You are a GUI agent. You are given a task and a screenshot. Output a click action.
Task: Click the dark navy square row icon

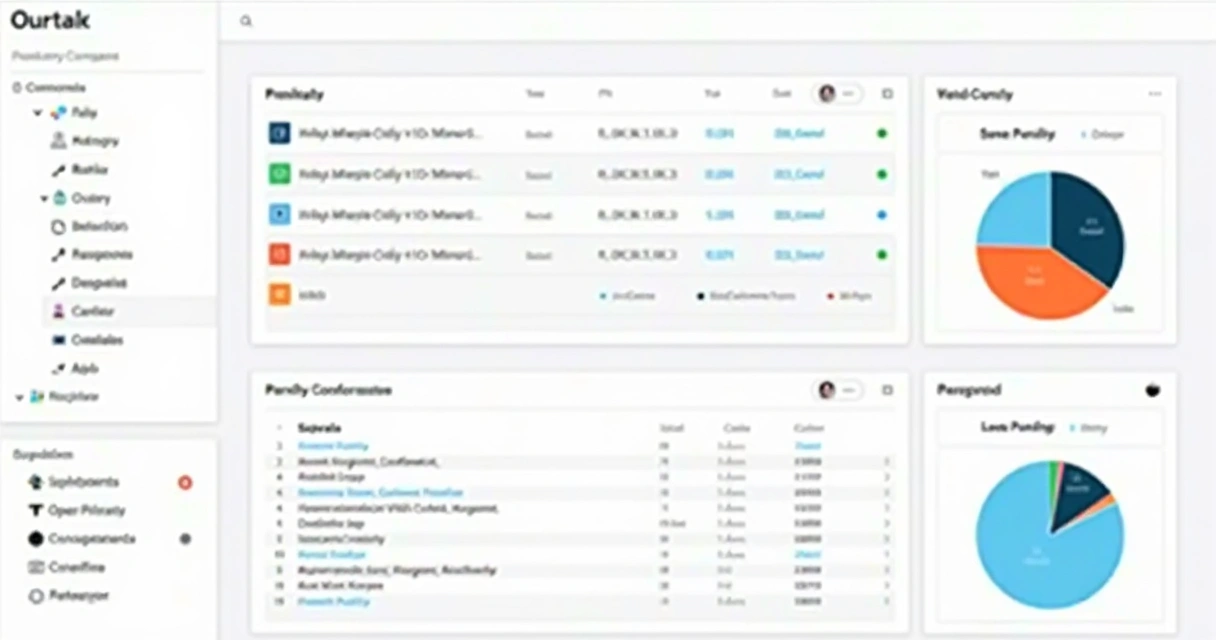point(279,133)
